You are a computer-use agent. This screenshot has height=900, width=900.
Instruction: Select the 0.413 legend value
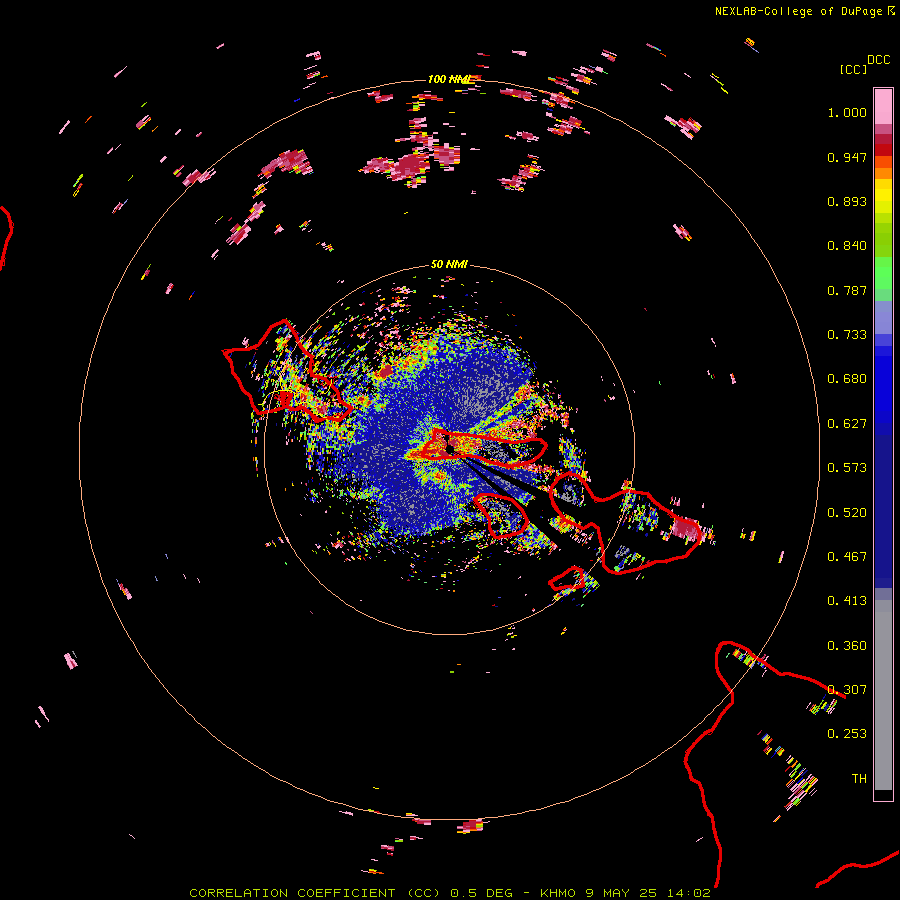(847, 601)
